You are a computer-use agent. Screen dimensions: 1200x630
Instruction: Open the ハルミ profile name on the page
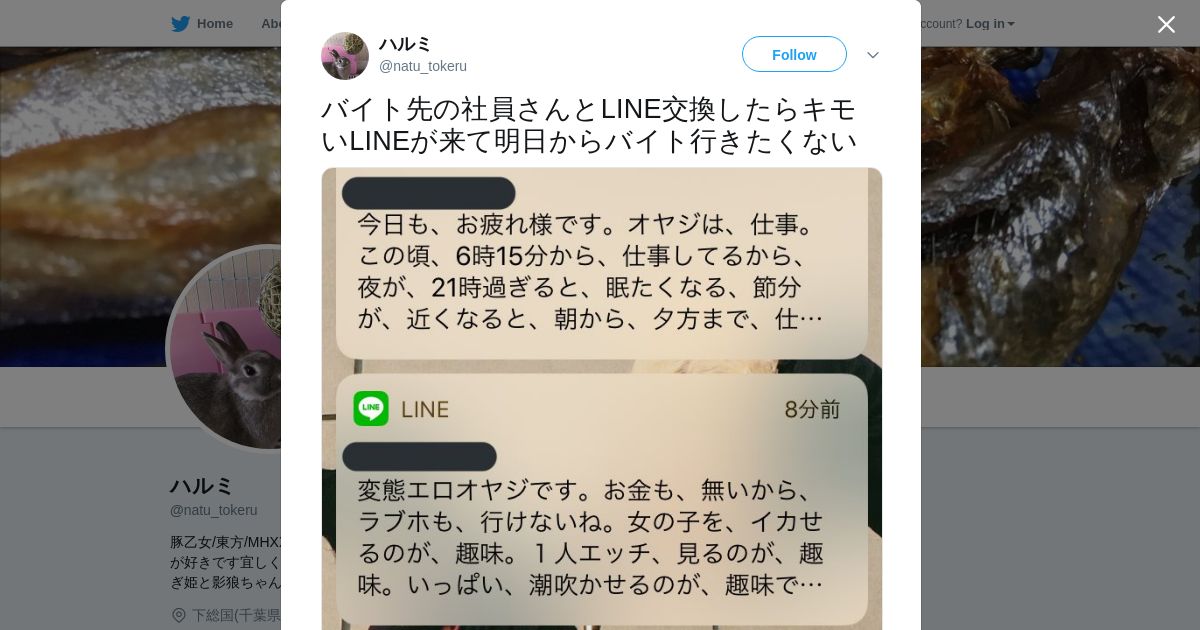coord(202,486)
